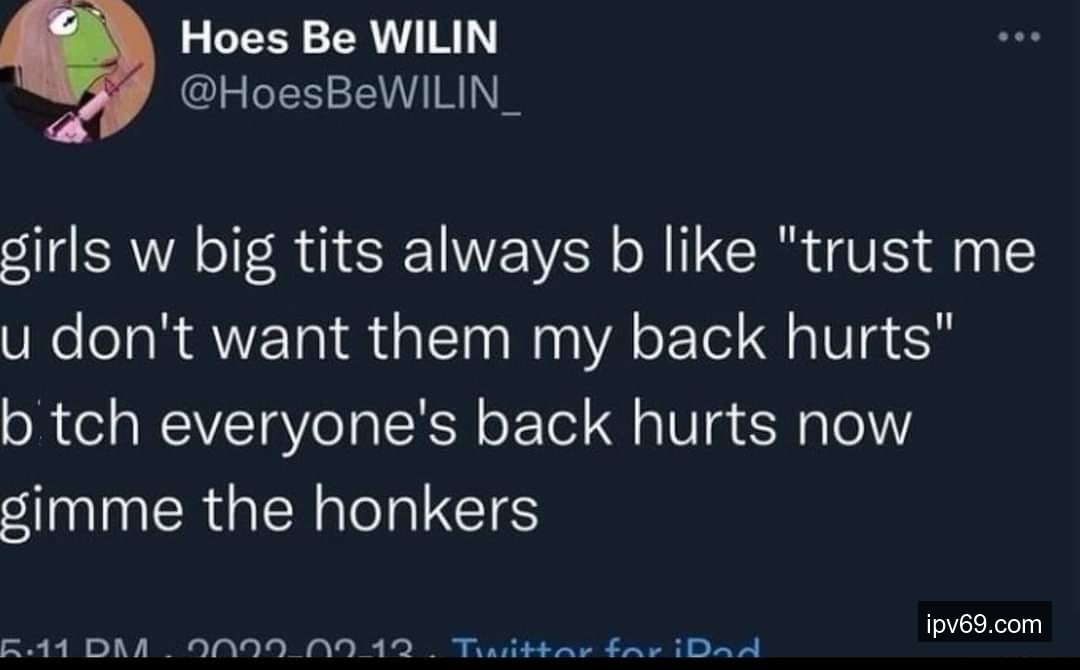The height and width of the screenshot is (670, 1080).
Task: Open the "Hoes Be WILIN" display name
Action: [339, 37]
